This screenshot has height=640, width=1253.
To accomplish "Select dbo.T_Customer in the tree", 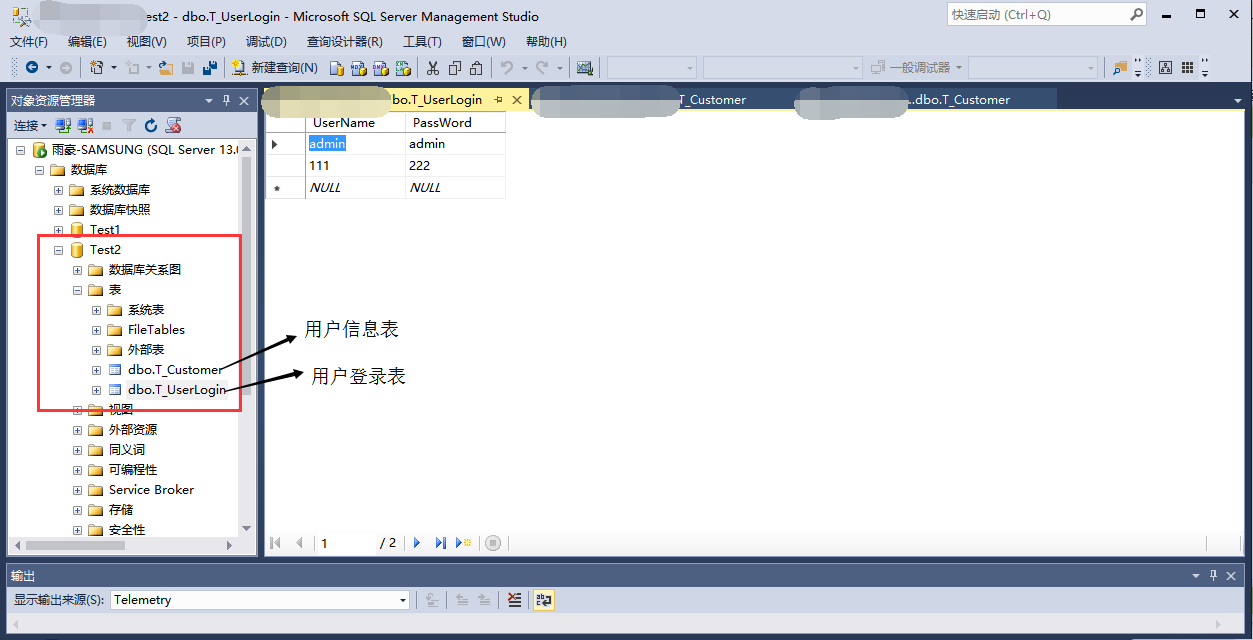I will coord(175,370).
